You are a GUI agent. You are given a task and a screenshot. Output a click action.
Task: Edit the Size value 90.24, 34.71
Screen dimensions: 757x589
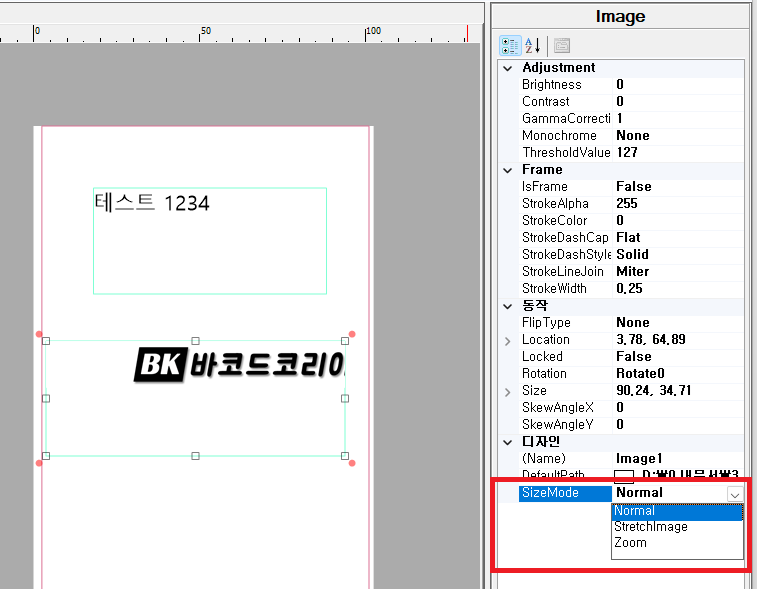pos(678,391)
